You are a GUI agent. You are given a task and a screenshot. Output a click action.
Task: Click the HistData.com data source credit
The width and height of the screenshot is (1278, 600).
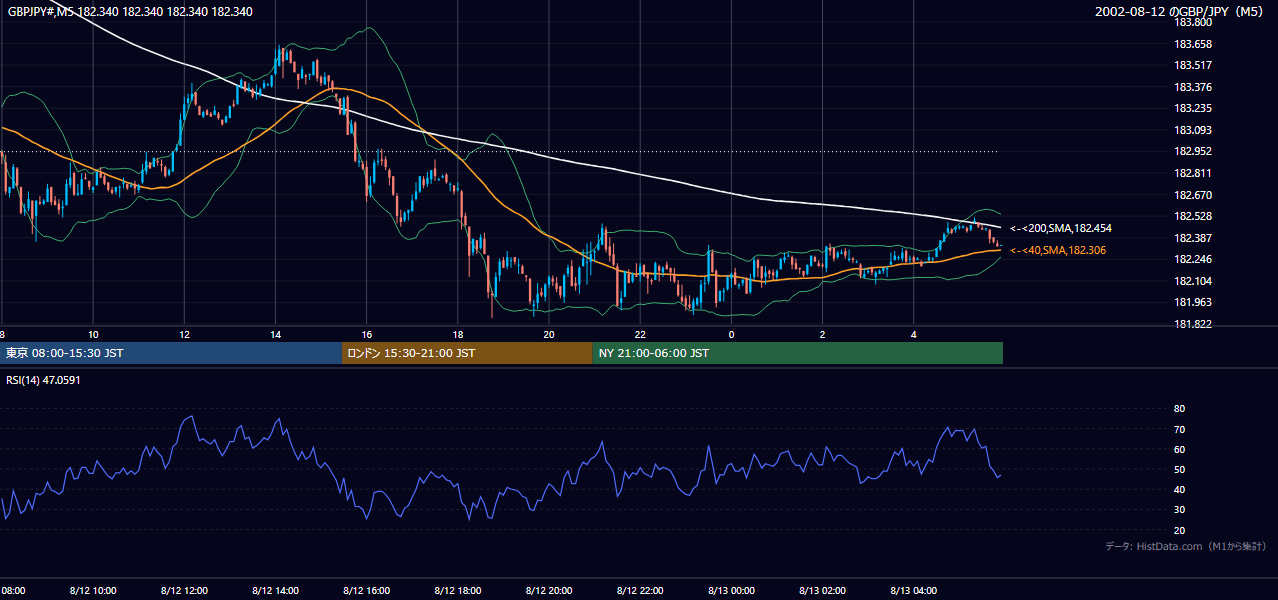pos(1186,546)
